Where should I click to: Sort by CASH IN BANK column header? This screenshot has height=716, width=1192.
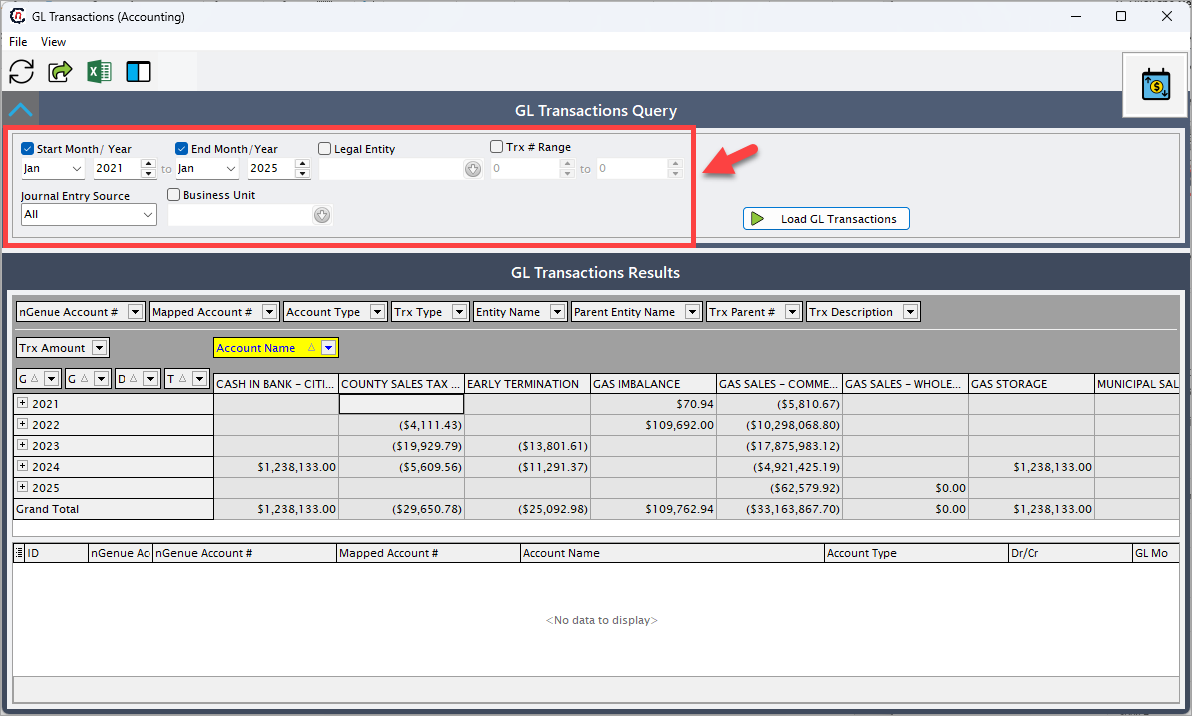click(276, 384)
